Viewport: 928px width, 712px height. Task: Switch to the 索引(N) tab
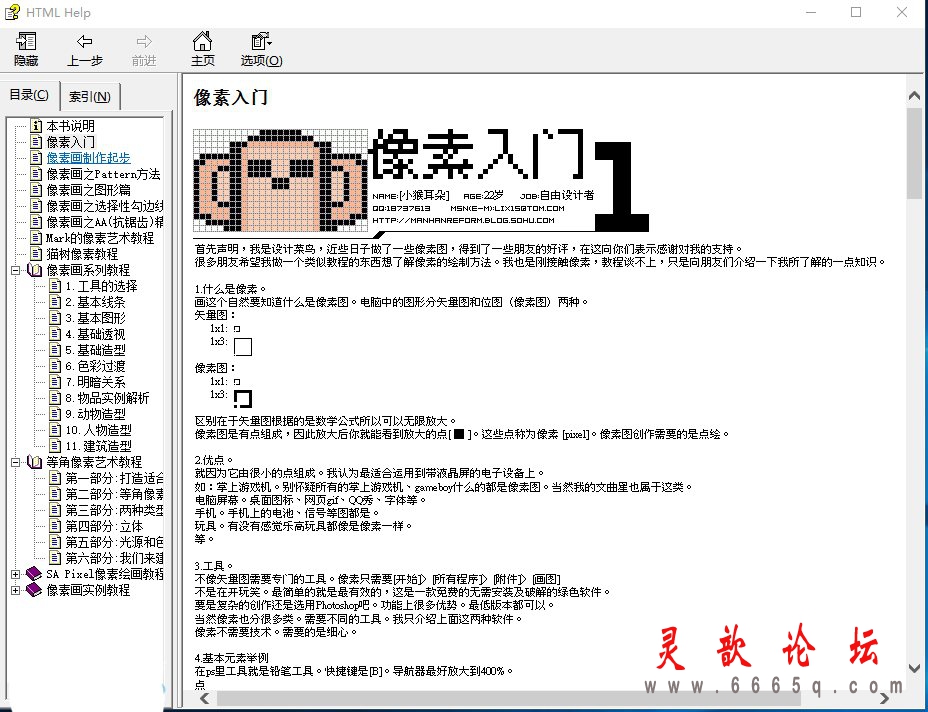click(90, 96)
